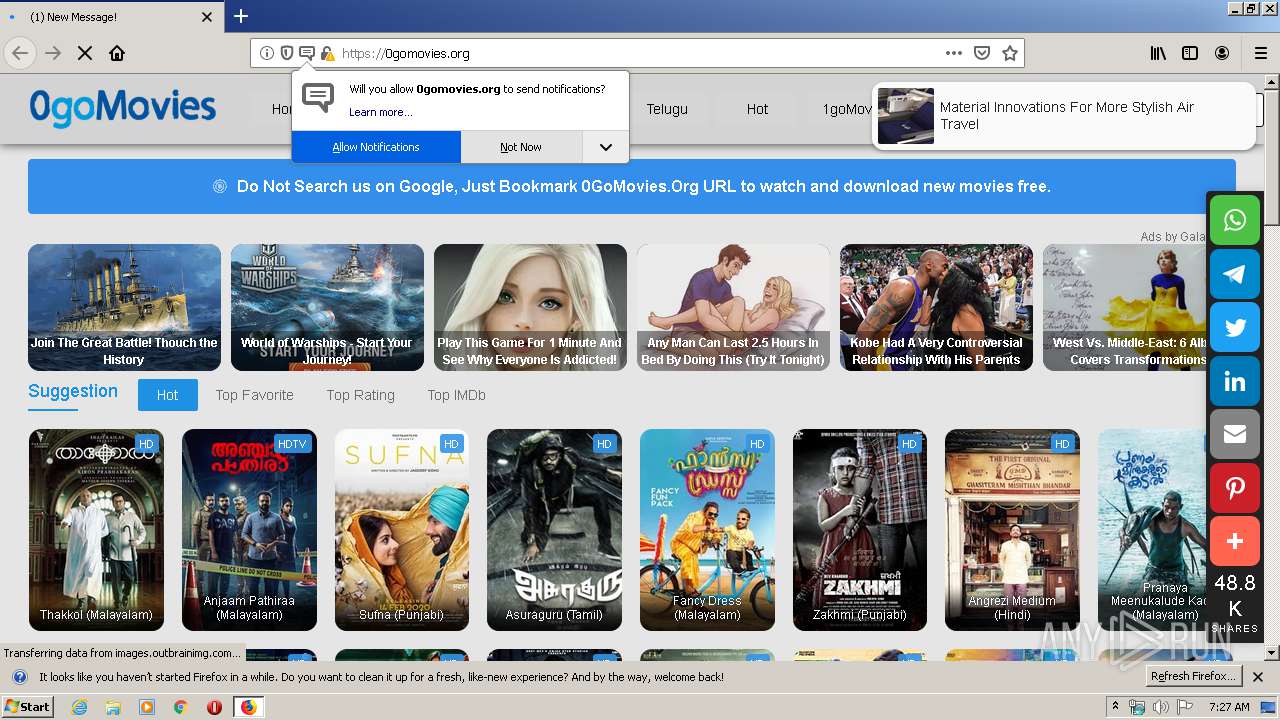Open Angrezi Medium (Hindi) movie poster
Viewport: 1280px width, 720px height.
(x=1012, y=530)
